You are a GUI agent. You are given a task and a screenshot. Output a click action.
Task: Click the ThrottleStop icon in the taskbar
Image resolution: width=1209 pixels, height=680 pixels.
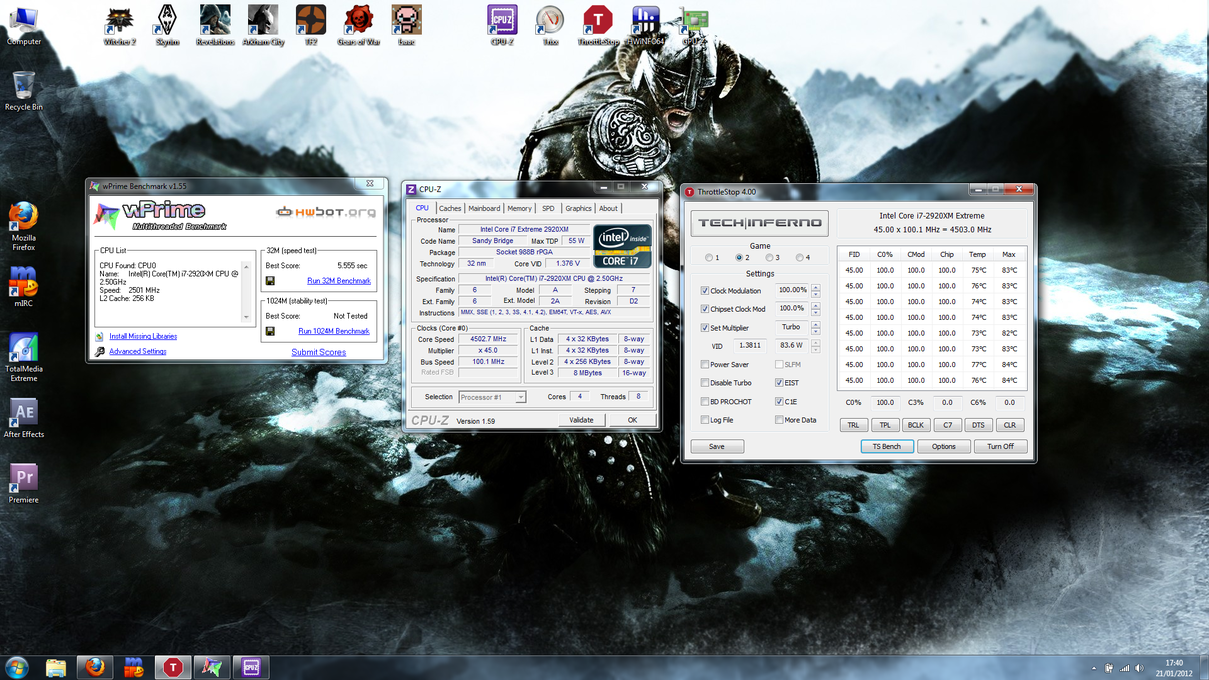click(173, 667)
